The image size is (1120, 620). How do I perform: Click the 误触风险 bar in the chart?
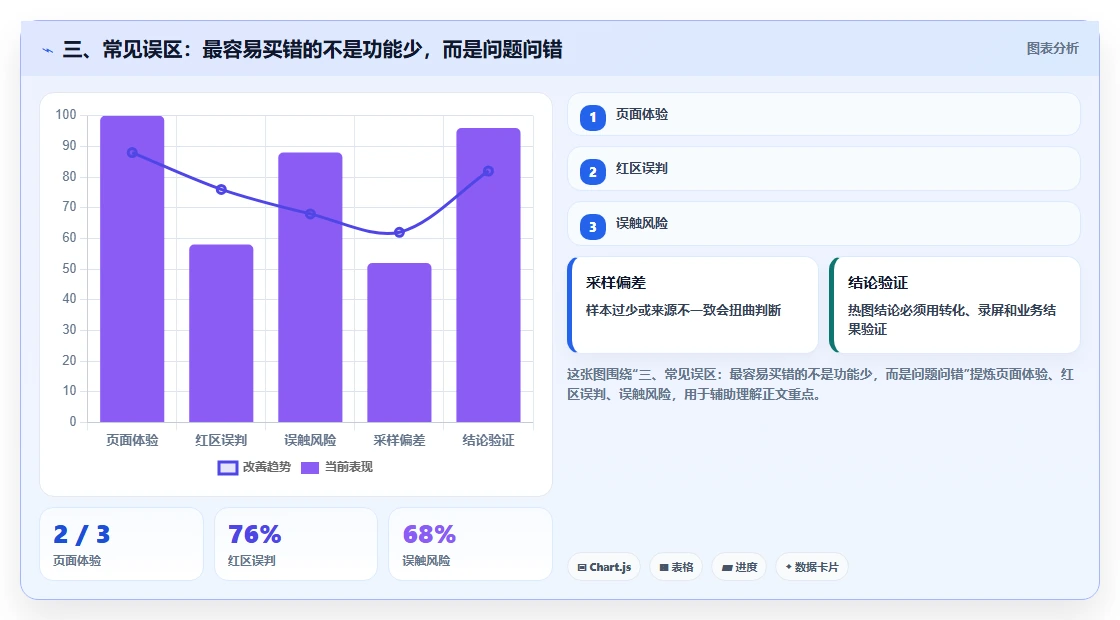coord(310,287)
